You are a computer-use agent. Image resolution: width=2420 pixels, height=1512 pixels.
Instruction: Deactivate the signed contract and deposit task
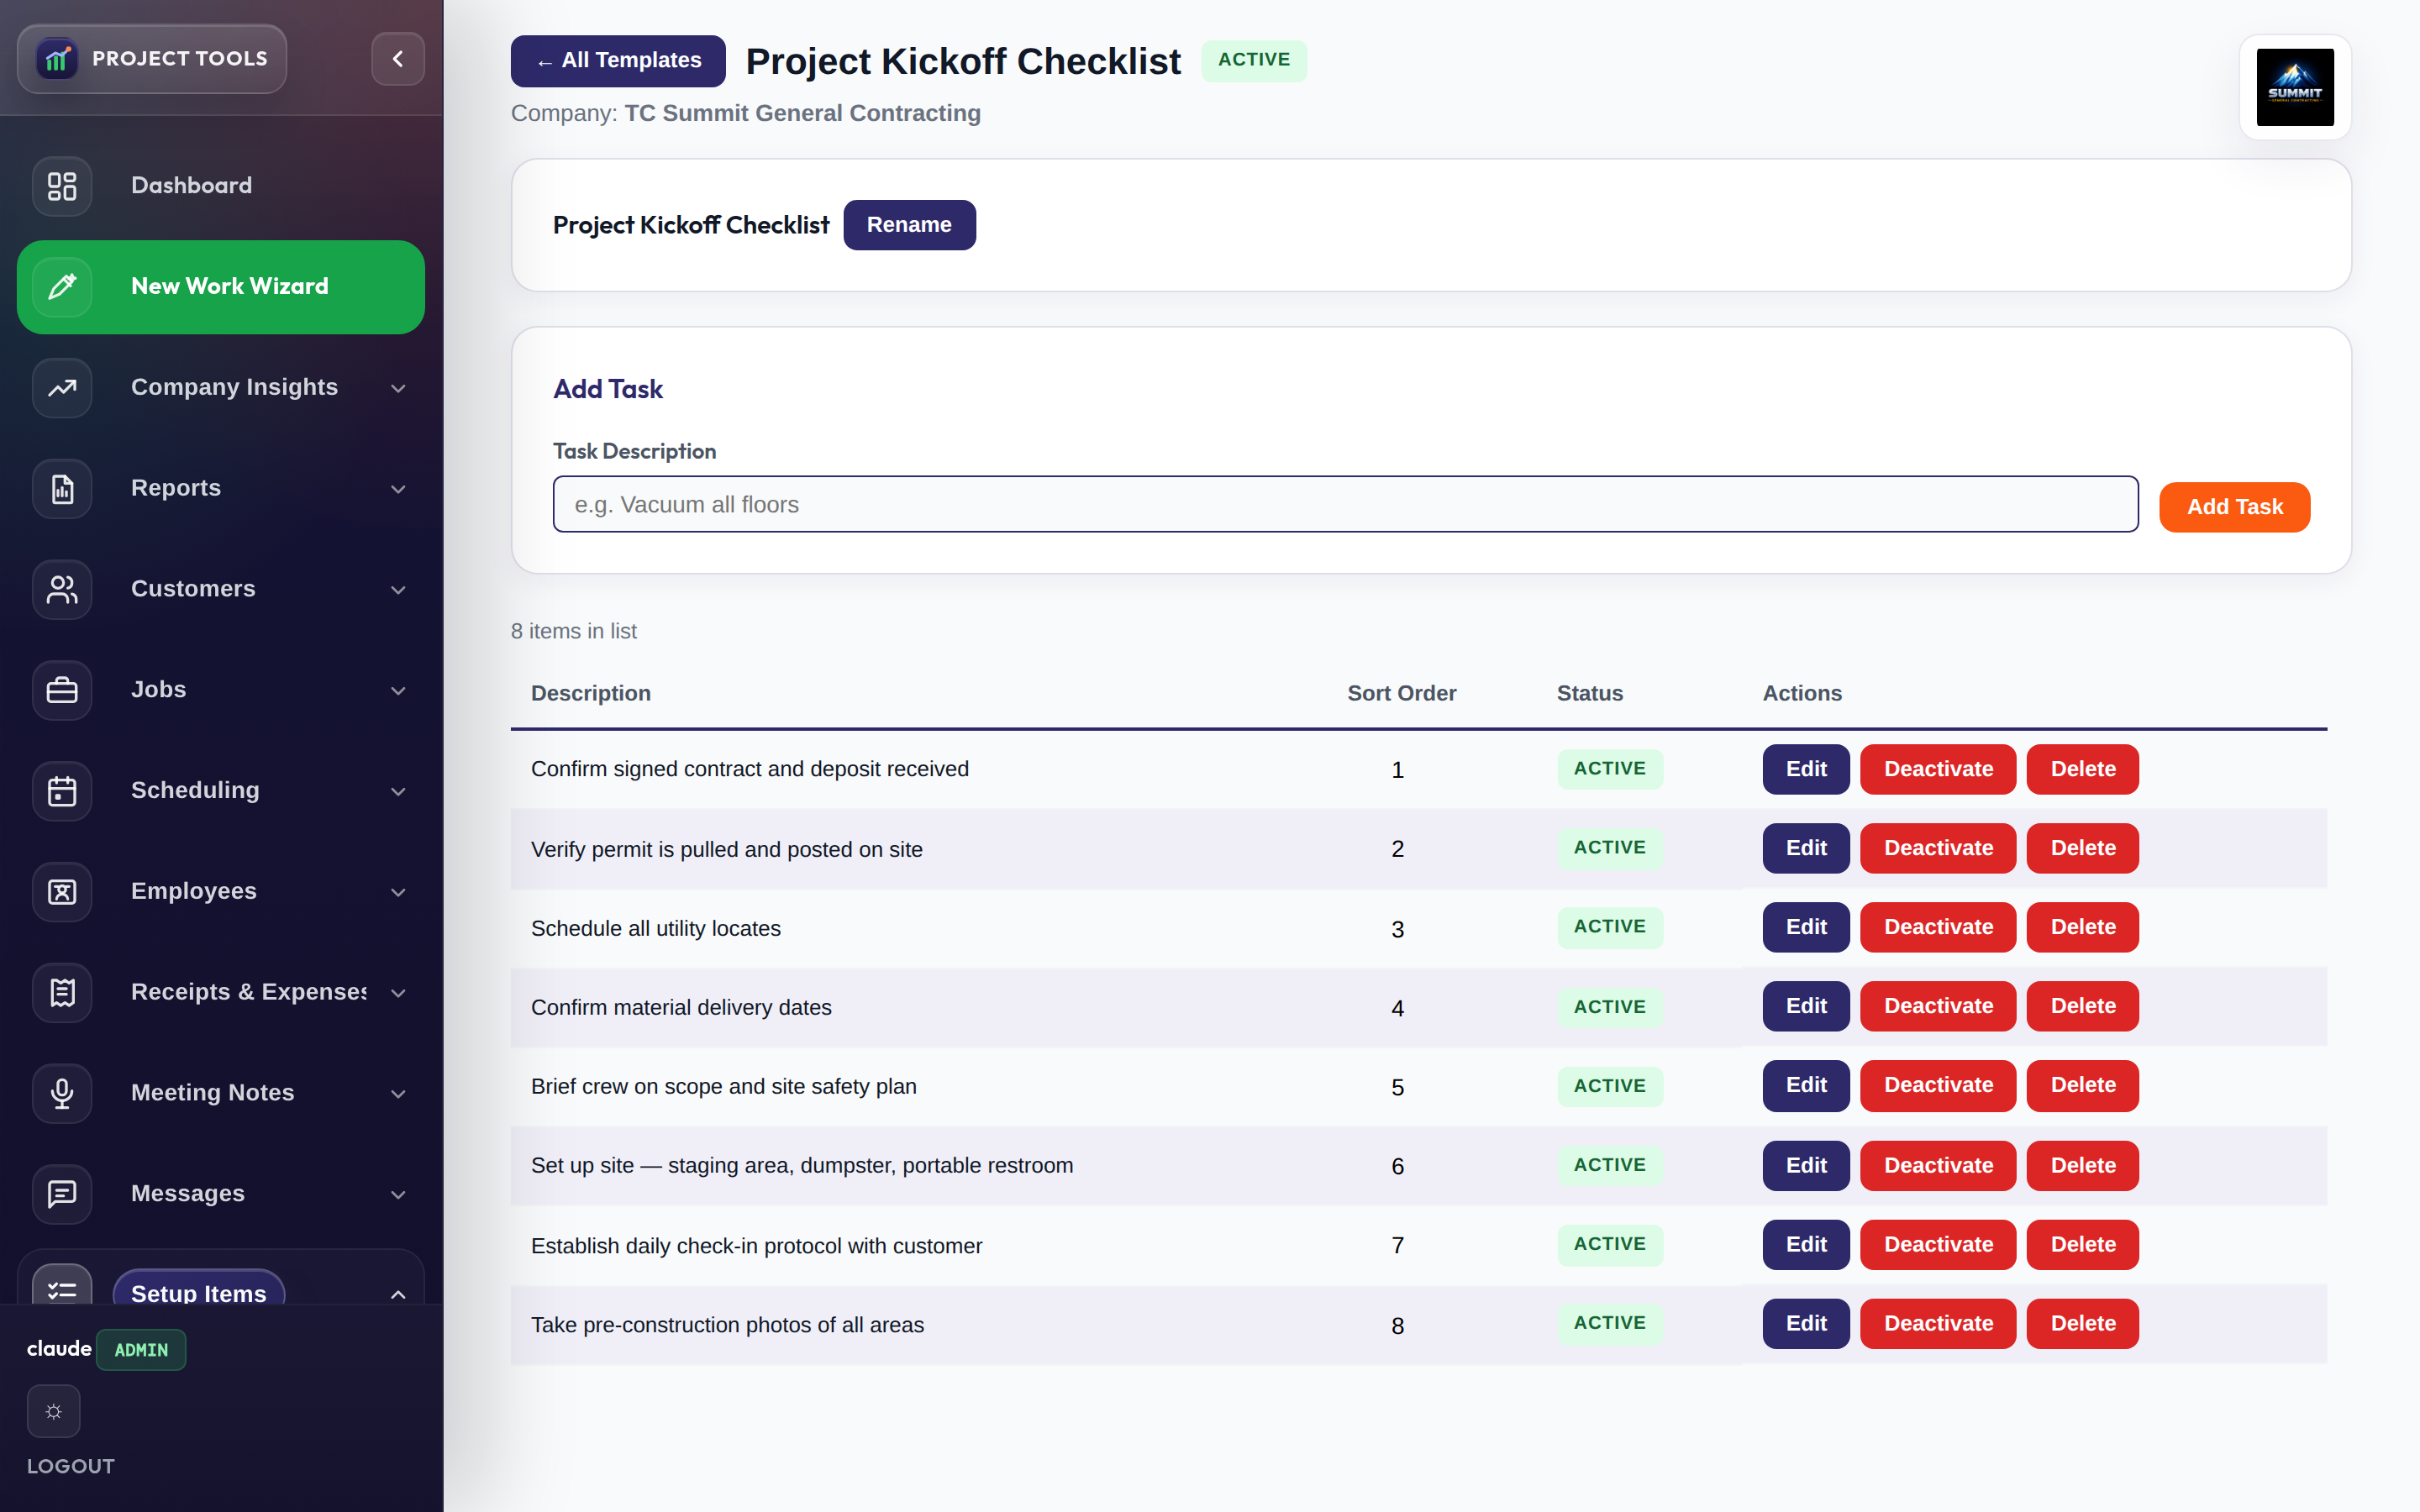point(1938,769)
